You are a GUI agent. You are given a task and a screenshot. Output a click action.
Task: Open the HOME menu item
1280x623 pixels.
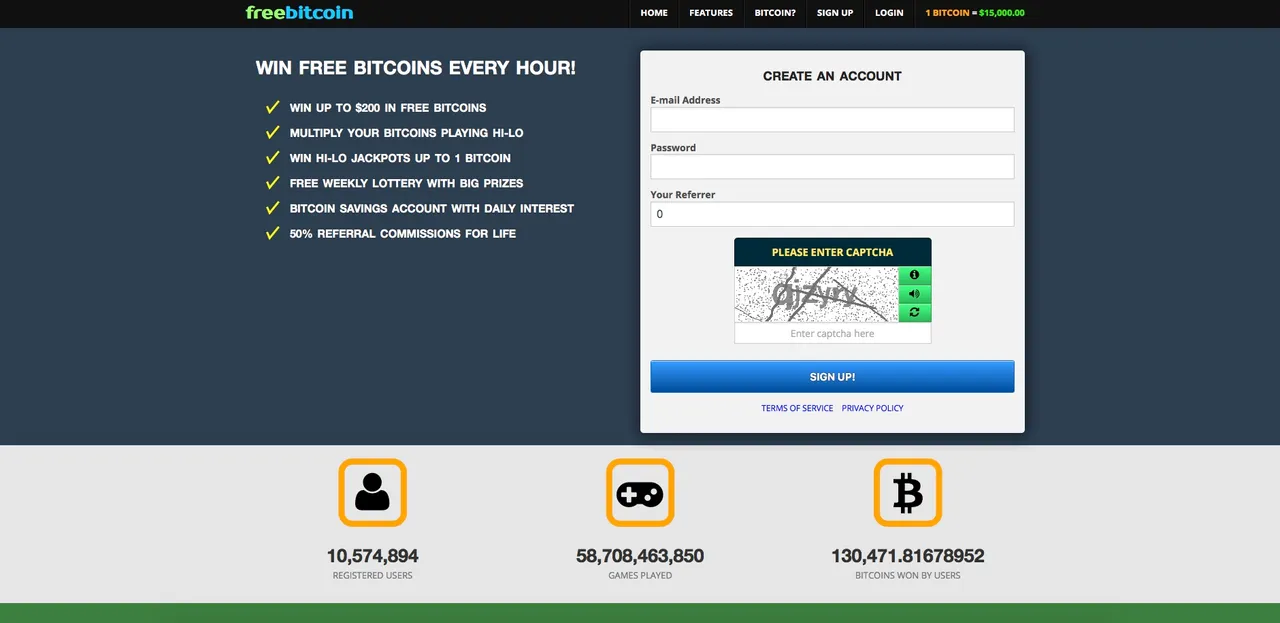point(654,13)
